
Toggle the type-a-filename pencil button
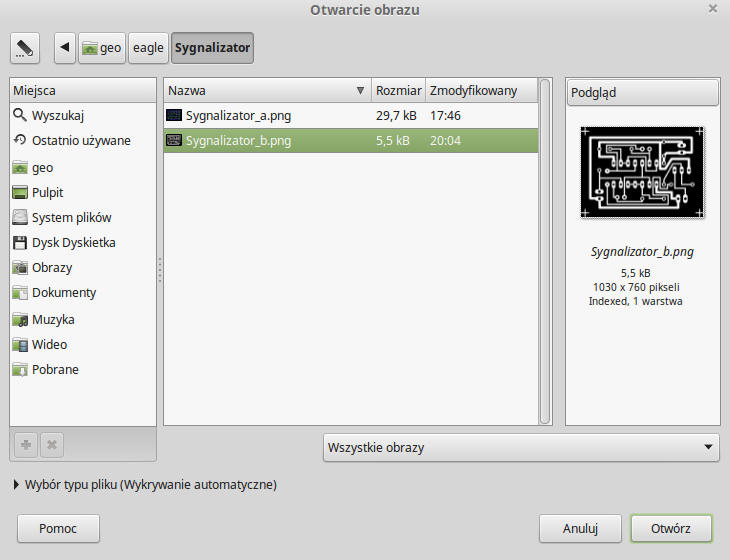[25, 47]
